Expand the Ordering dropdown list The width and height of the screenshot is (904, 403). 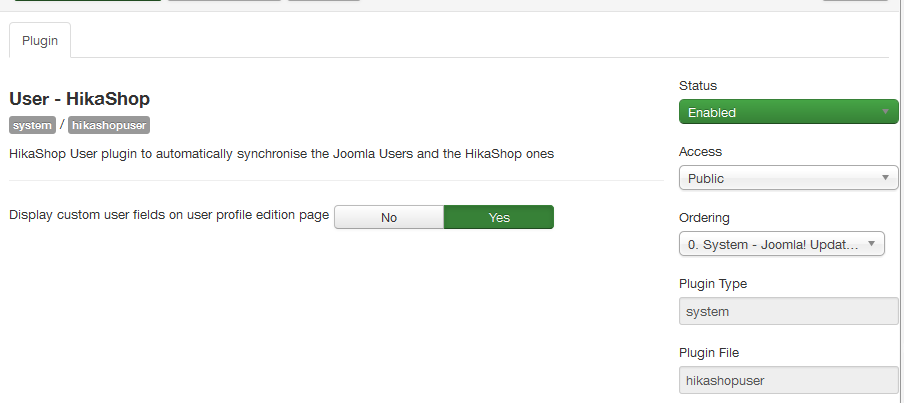coord(780,244)
